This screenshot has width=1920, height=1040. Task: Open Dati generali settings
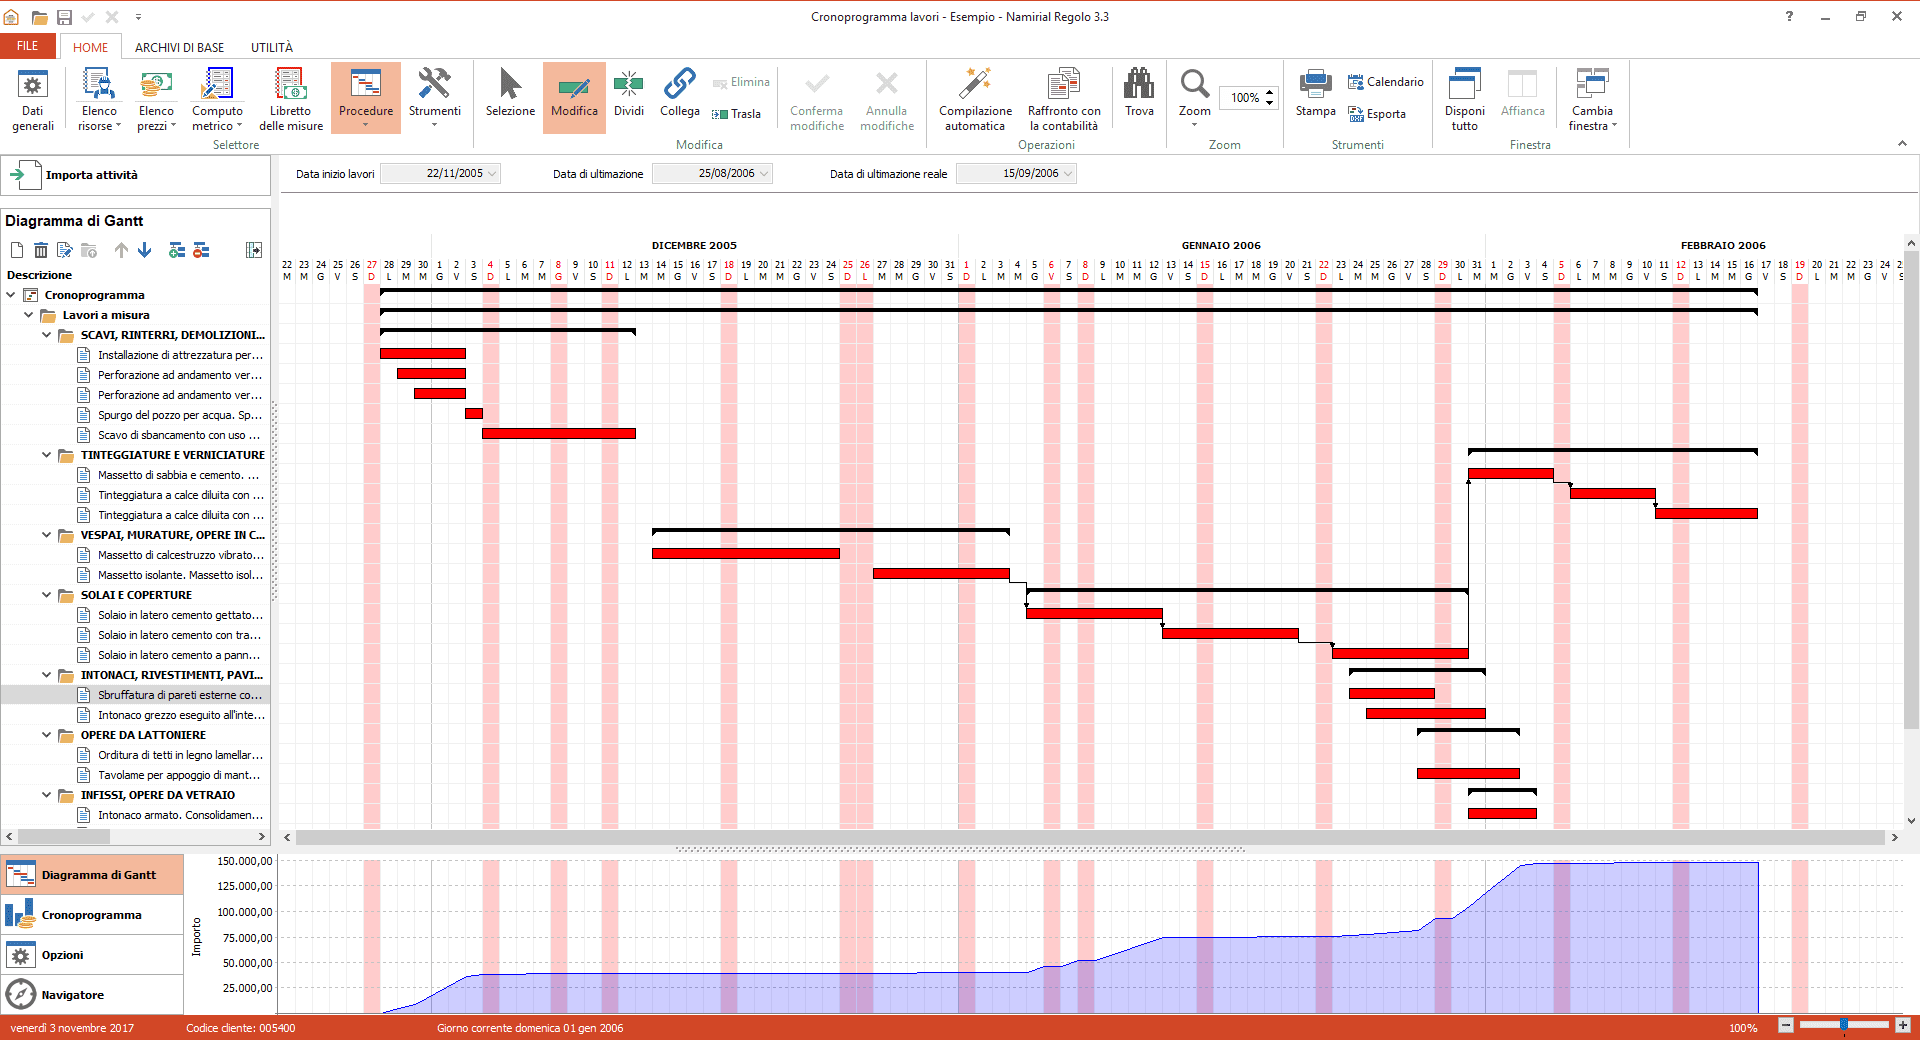(x=33, y=98)
